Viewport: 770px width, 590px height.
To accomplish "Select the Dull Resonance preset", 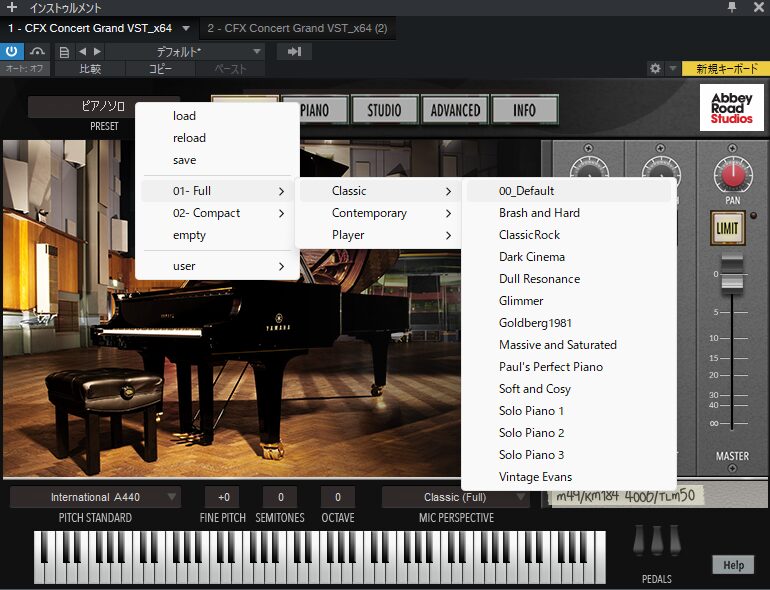I will pyautogui.click(x=569, y=279).
